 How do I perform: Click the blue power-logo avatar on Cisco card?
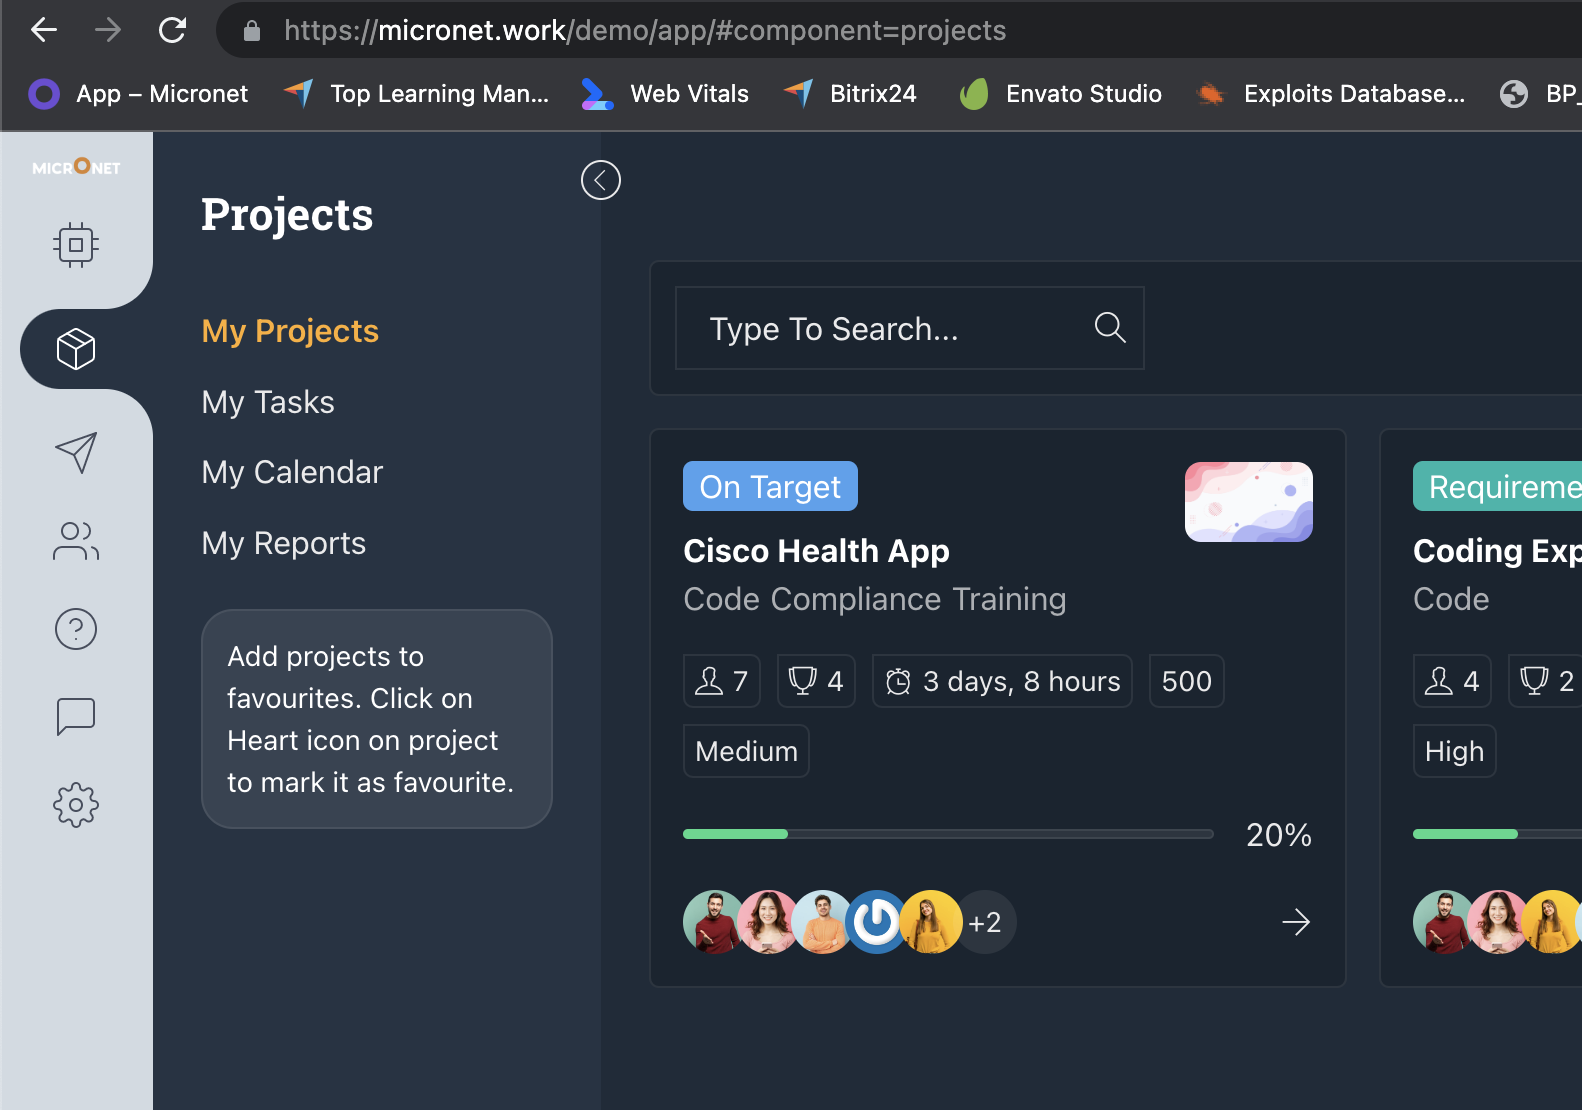877,922
